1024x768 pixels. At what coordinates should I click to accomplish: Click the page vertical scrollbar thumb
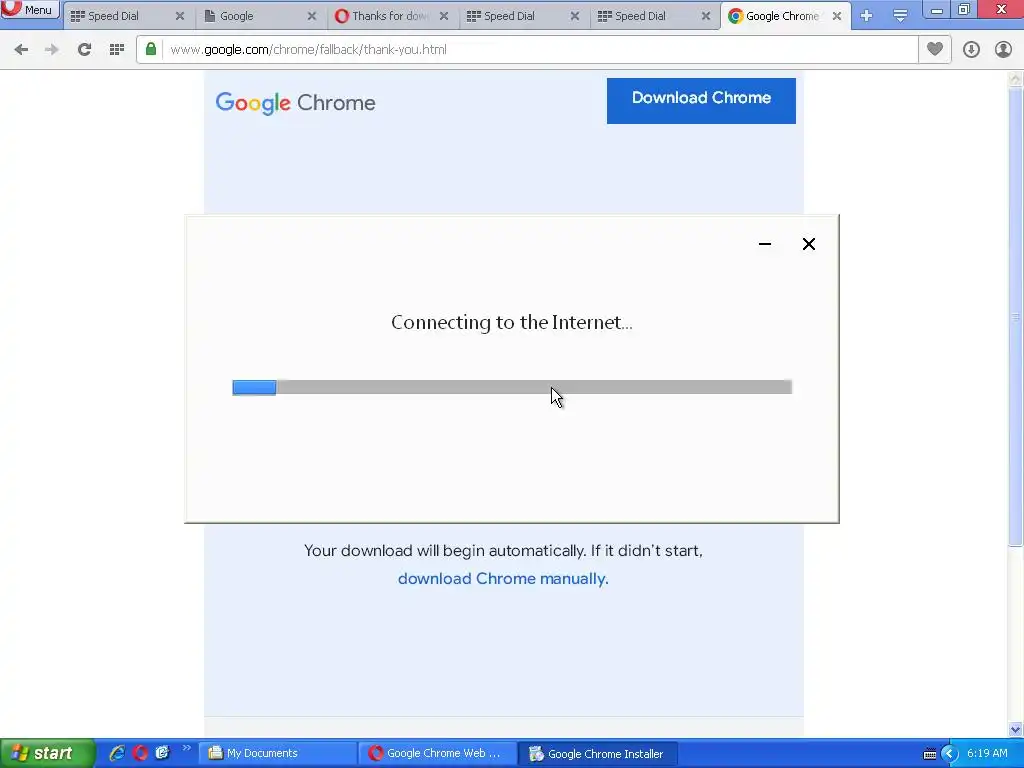tap(1015, 317)
